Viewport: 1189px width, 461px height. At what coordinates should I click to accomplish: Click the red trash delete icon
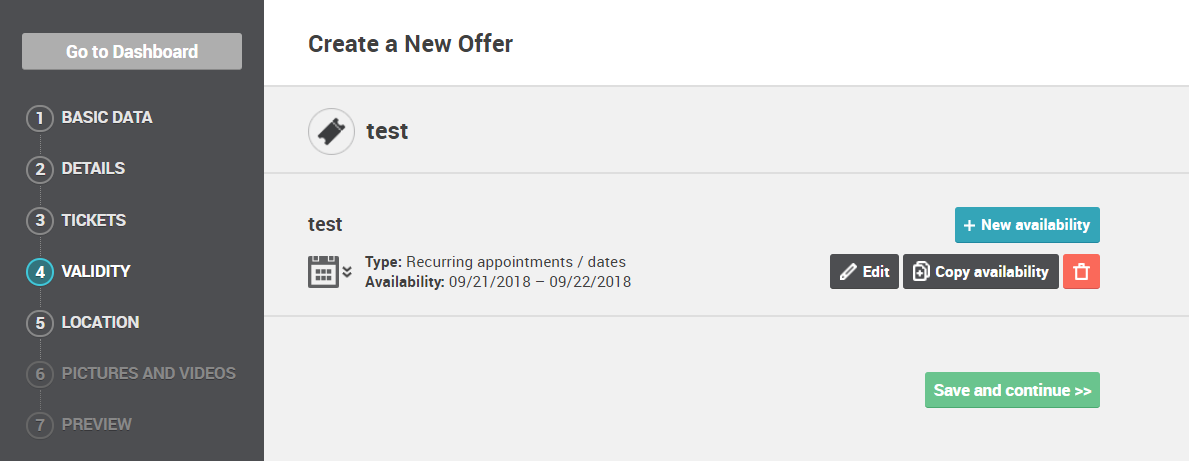click(x=1081, y=271)
